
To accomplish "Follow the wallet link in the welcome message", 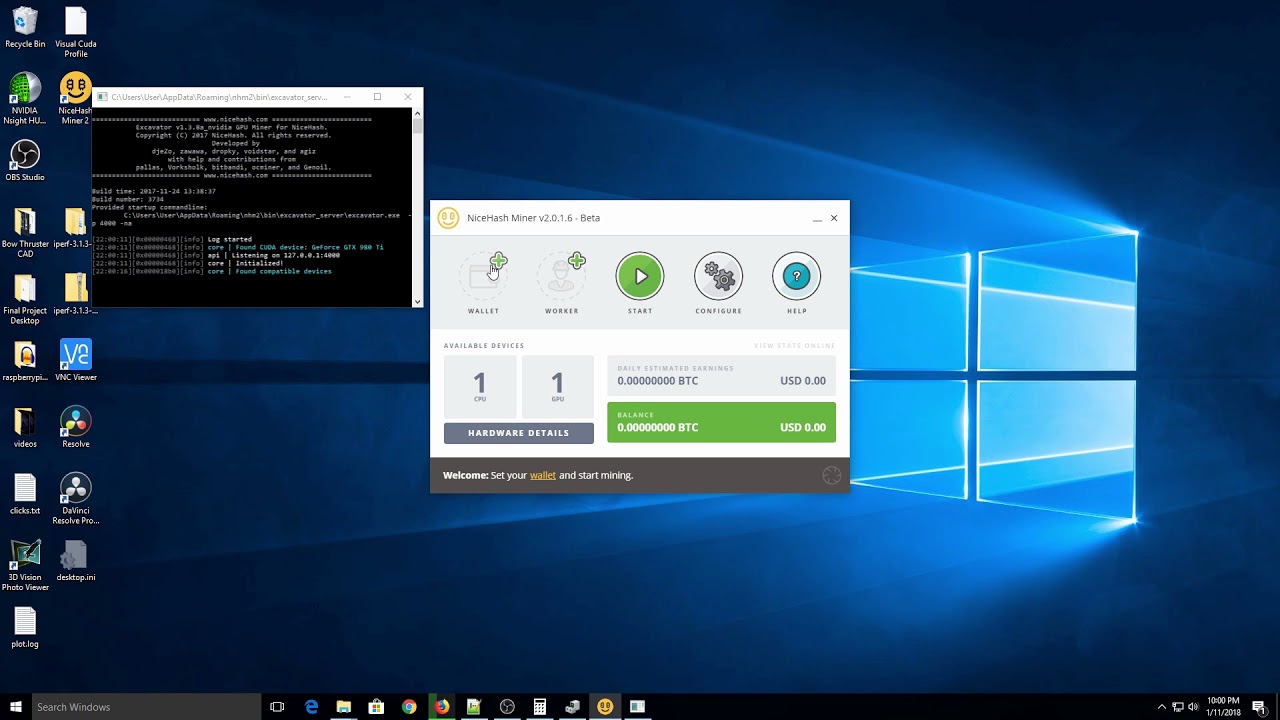I will (x=543, y=475).
